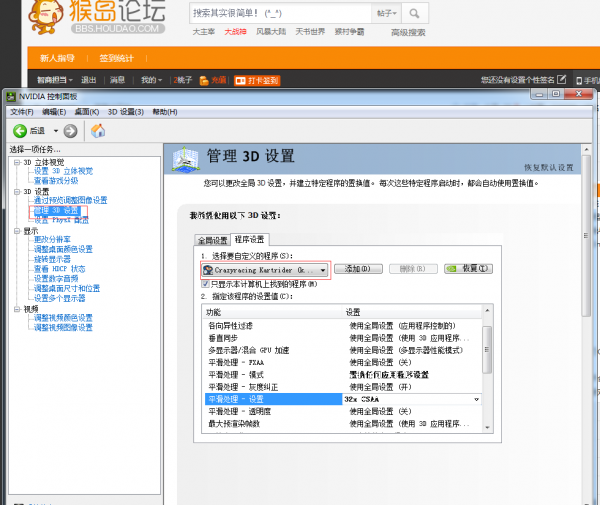Switch to the 程序设置 tab

[249, 239]
